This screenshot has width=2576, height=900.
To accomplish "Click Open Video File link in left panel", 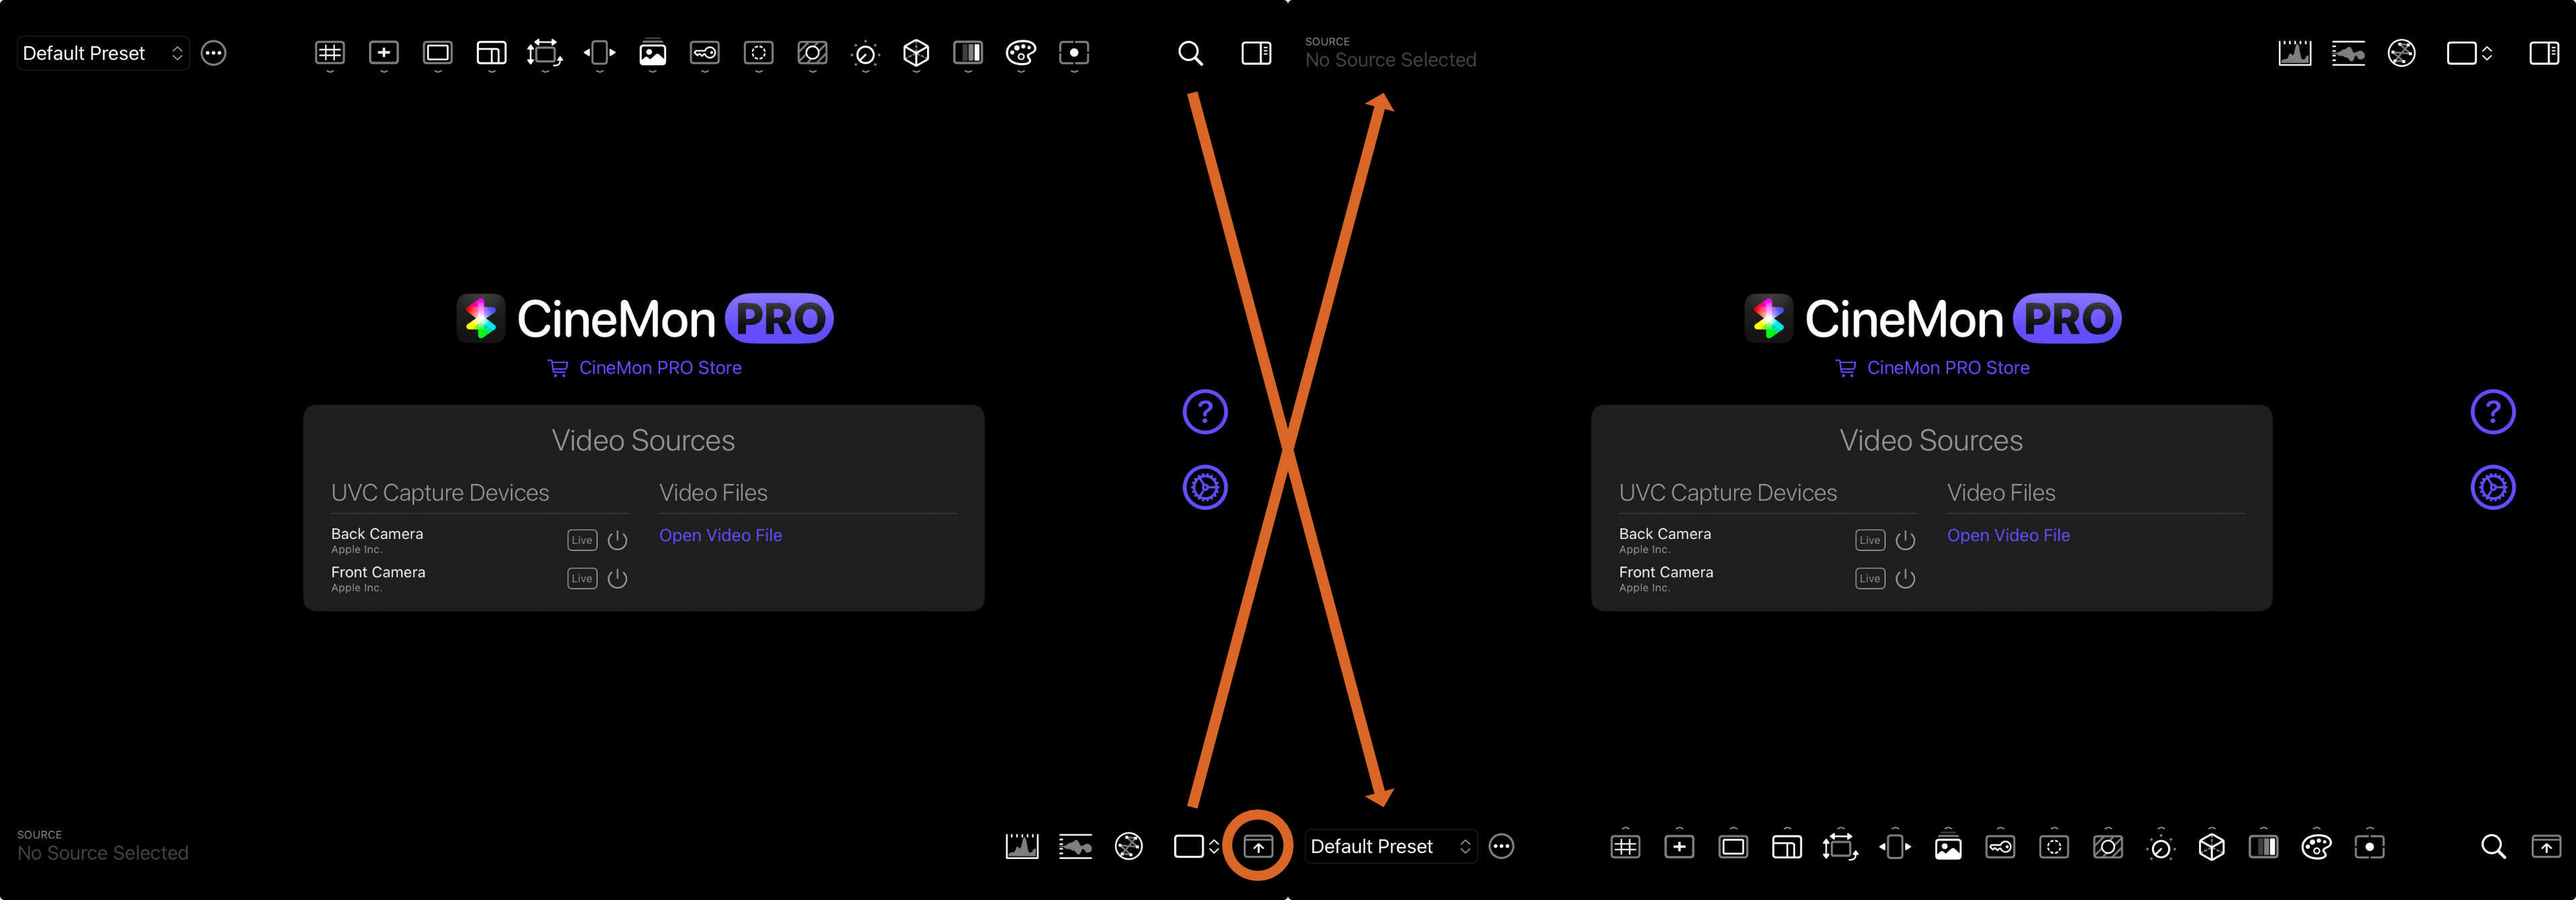I will (x=720, y=535).
